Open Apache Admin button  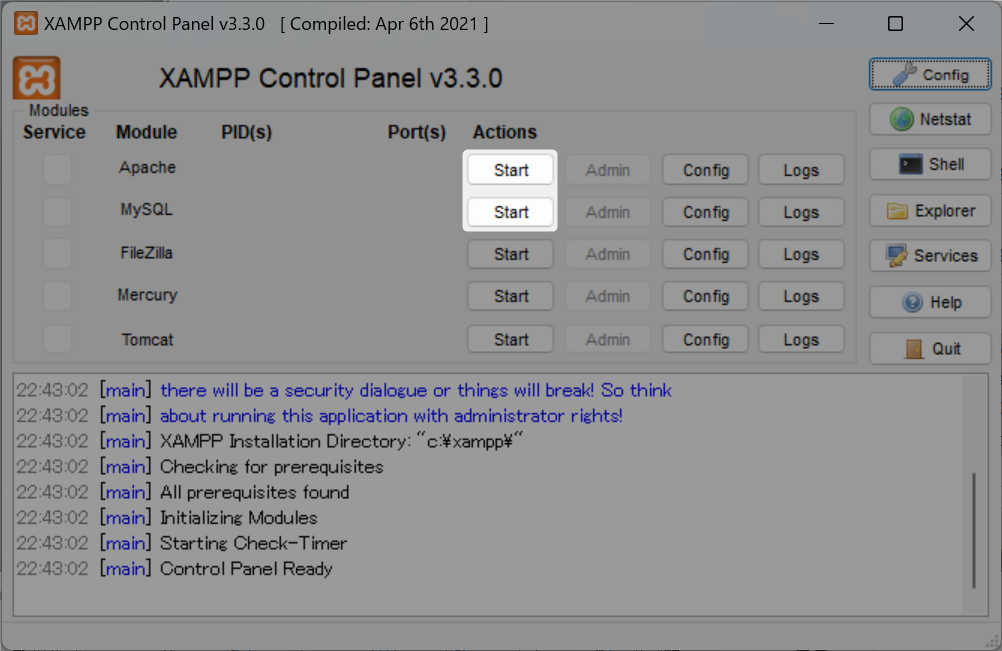pos(608,170)
